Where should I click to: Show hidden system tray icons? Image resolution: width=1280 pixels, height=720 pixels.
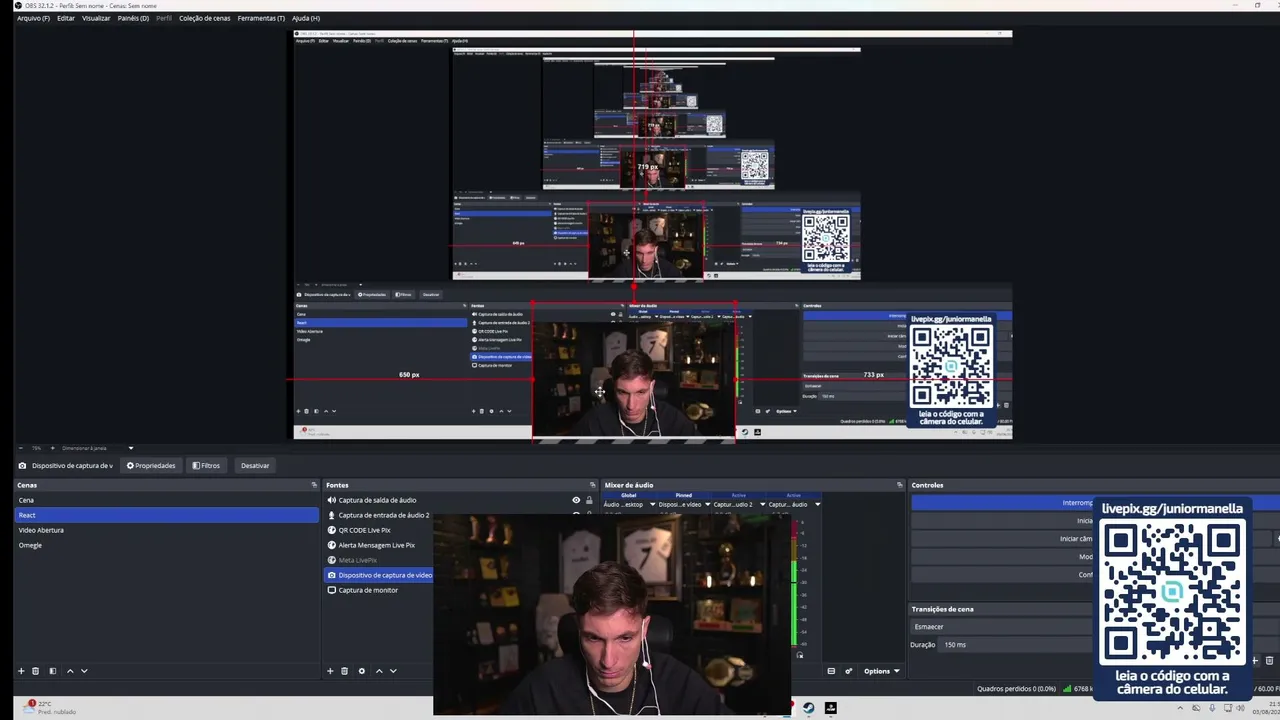pyautogui.click(x=1179, y=708)
